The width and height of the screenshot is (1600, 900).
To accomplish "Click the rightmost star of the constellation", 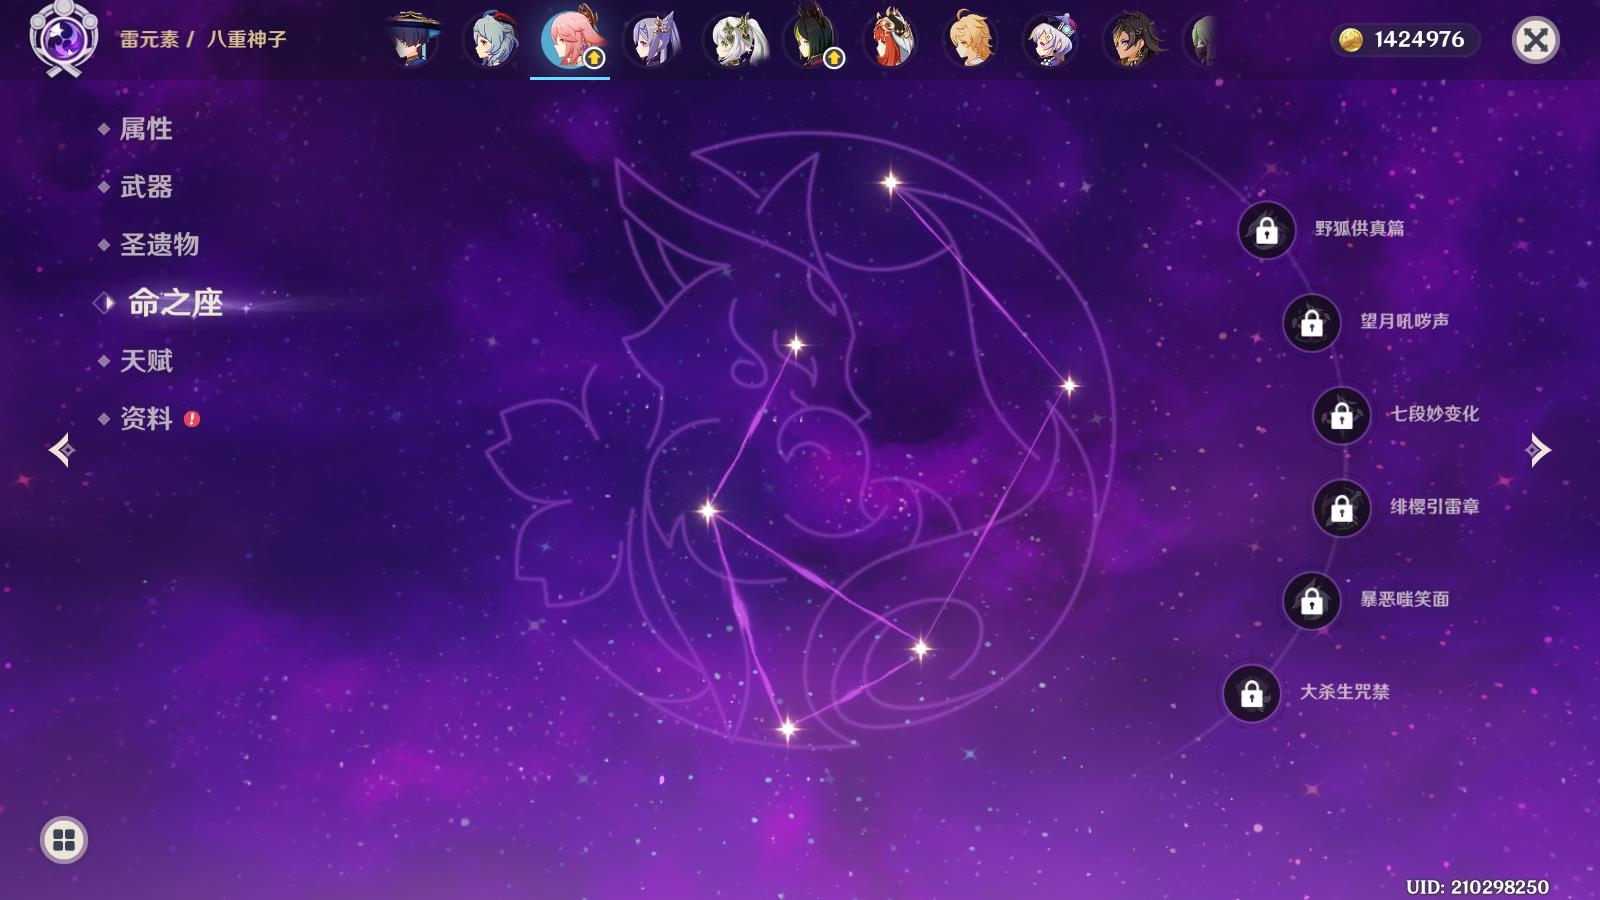I will click(1069, 385).
